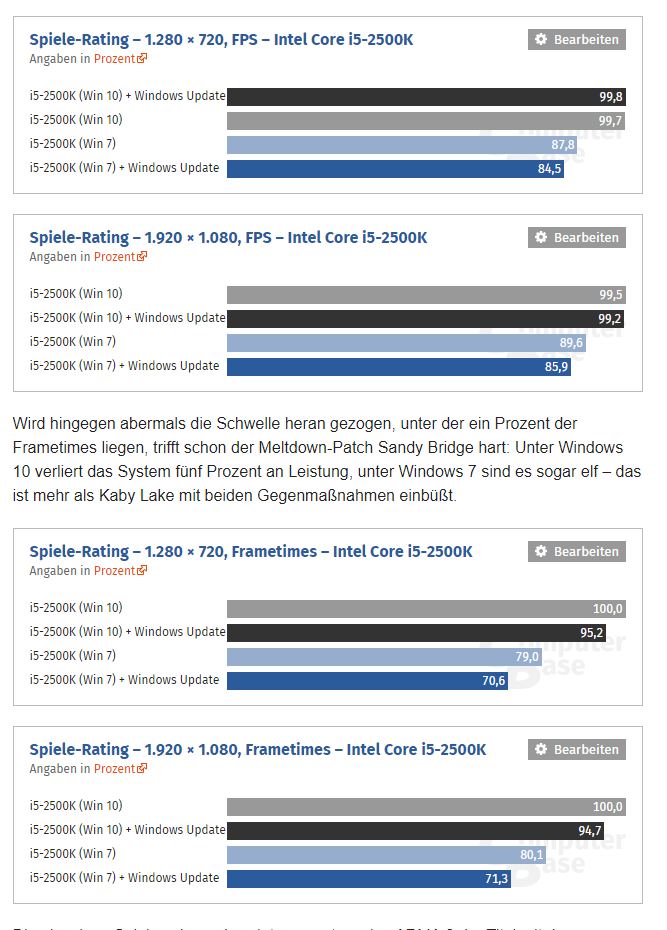Viewport: 667px width, 930px height.
Task: Open Prozent link in 1.920 × 1.080 Frametimes chart
Action: pos(115,769)
